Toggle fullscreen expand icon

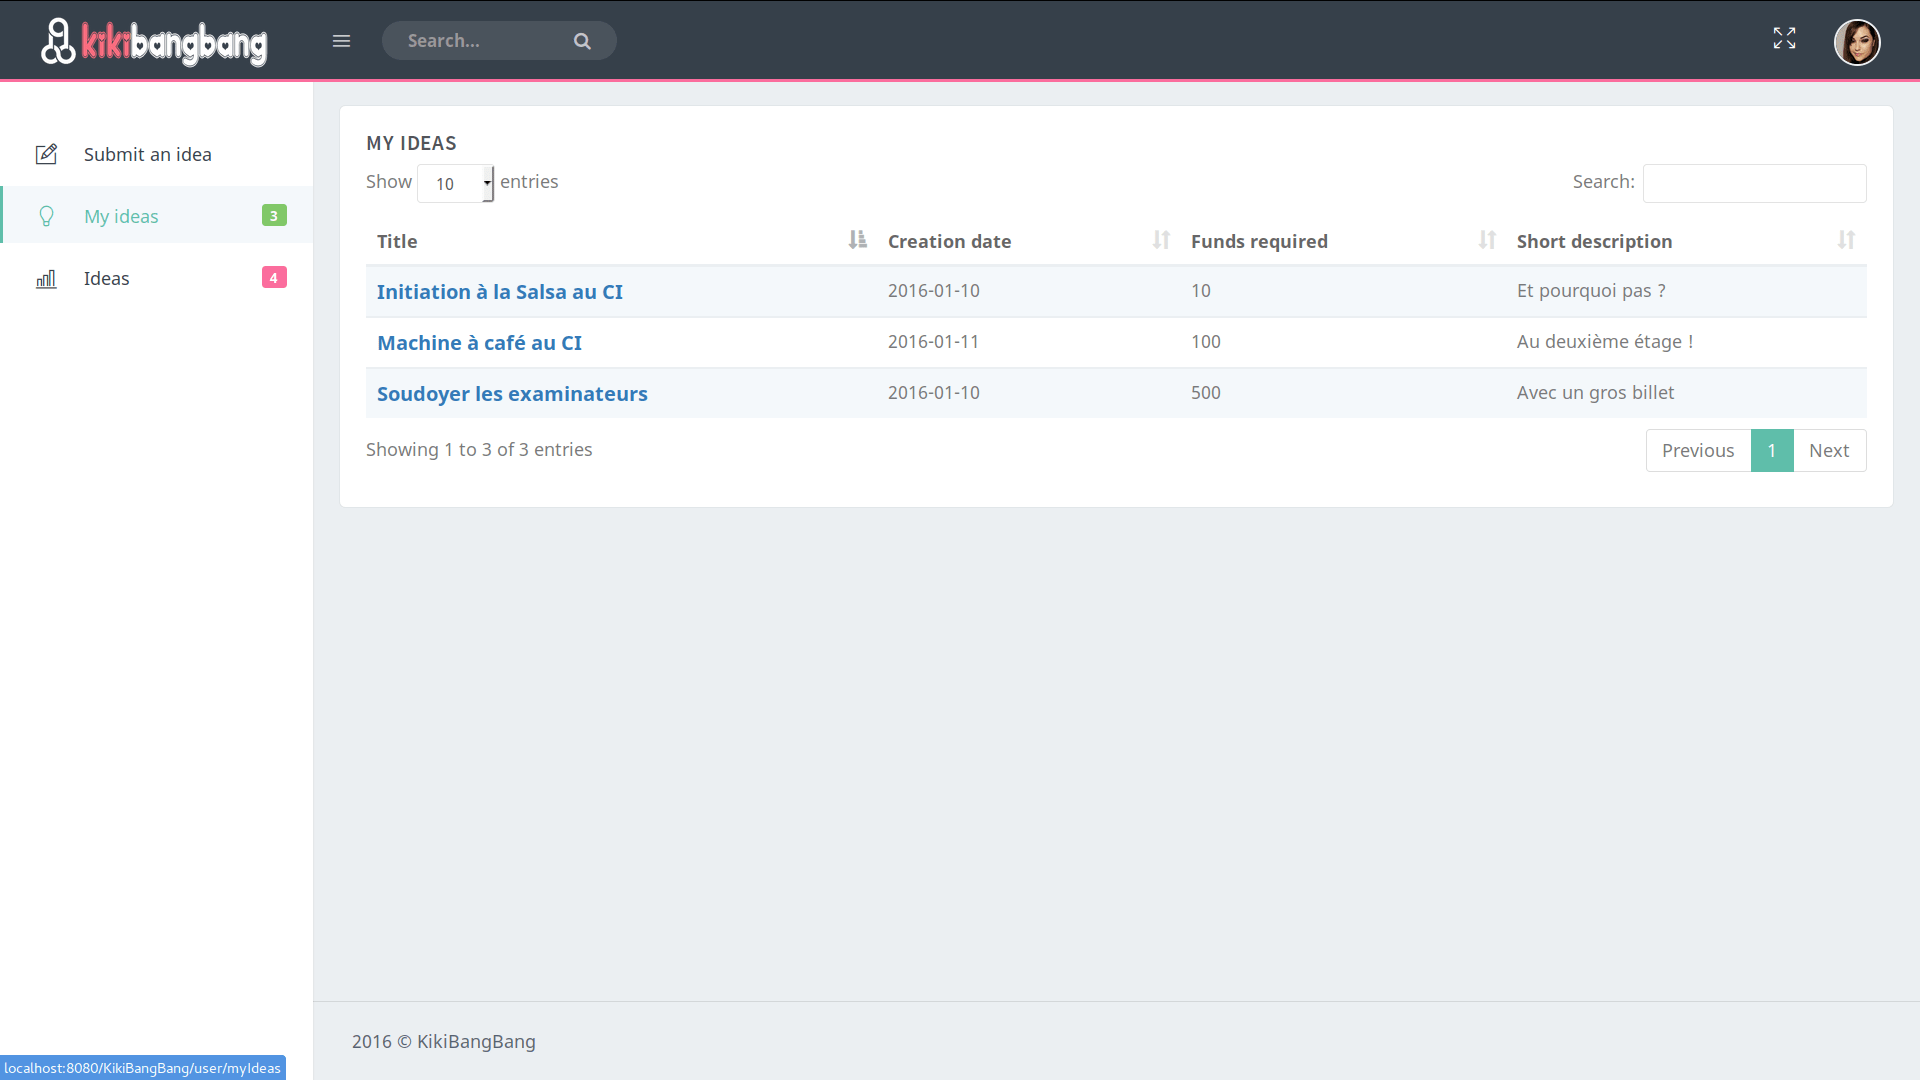1784,38
